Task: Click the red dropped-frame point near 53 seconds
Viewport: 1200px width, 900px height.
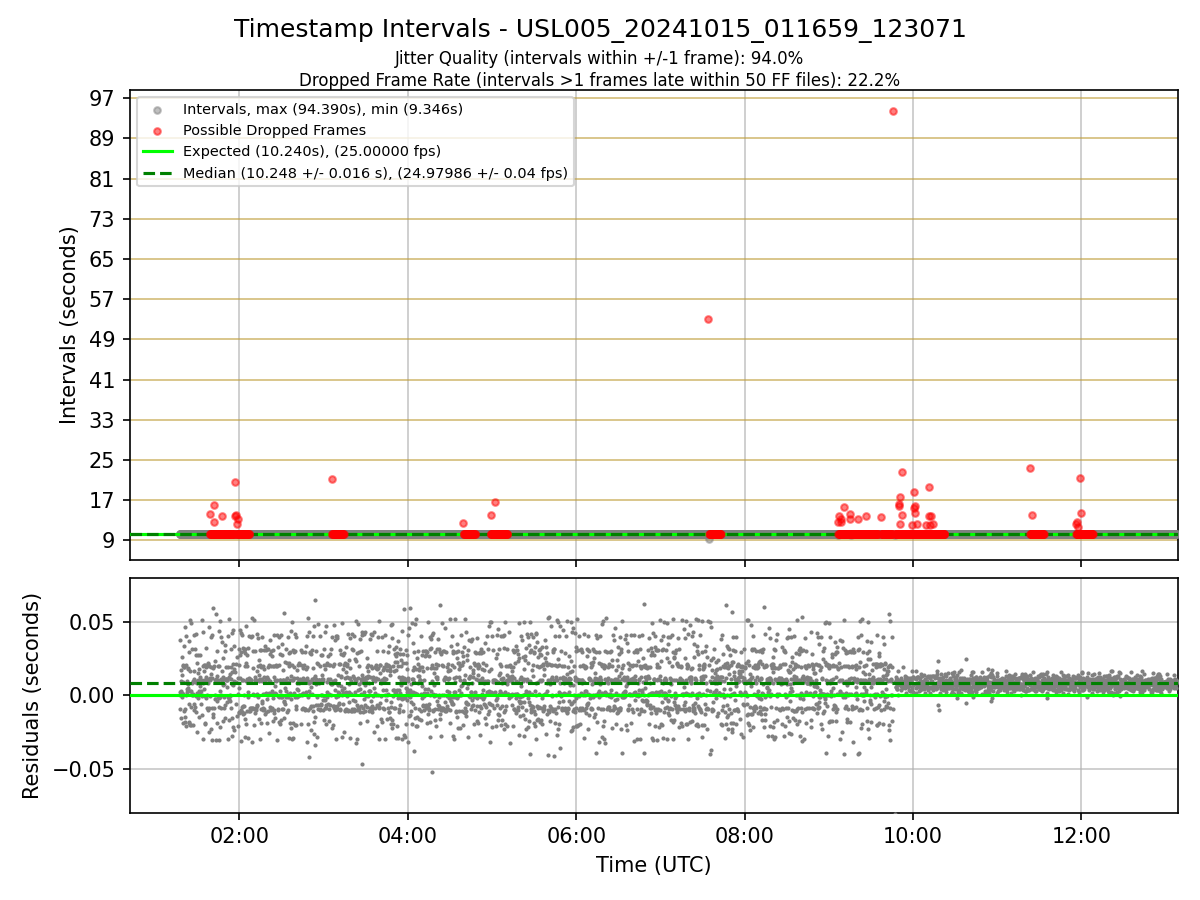Action: pyautogui.click(x=708, y=319)
